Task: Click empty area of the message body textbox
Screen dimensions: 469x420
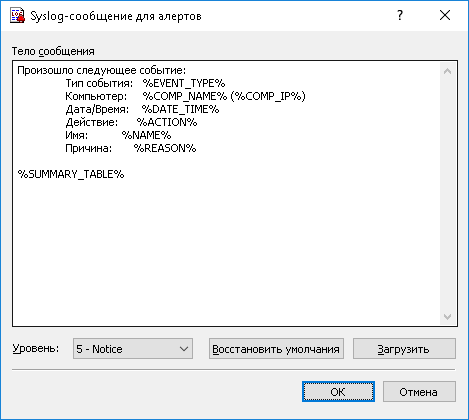Action: [x=227, y=250]
